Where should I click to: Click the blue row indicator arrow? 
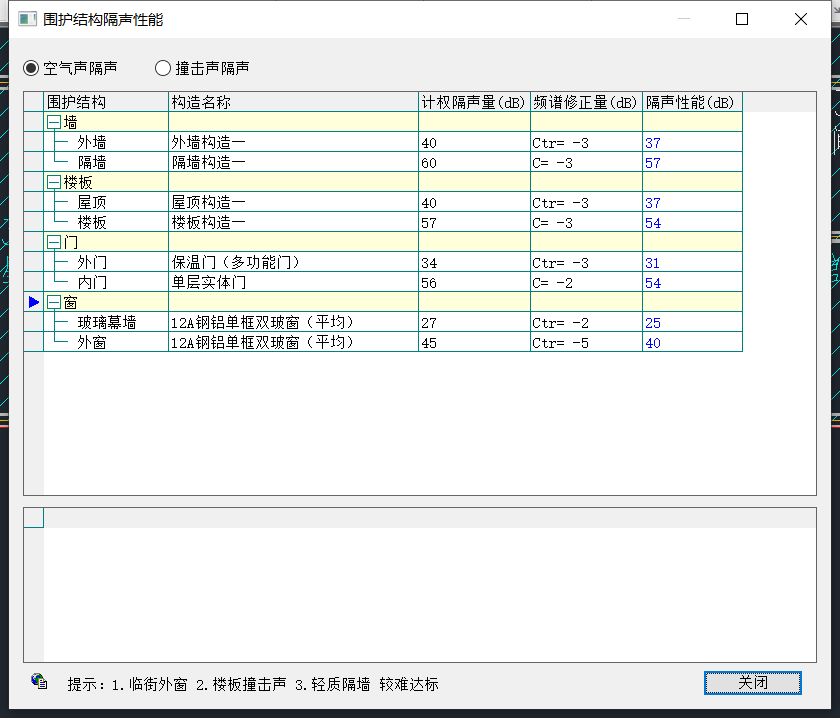(x=34, y=302)
